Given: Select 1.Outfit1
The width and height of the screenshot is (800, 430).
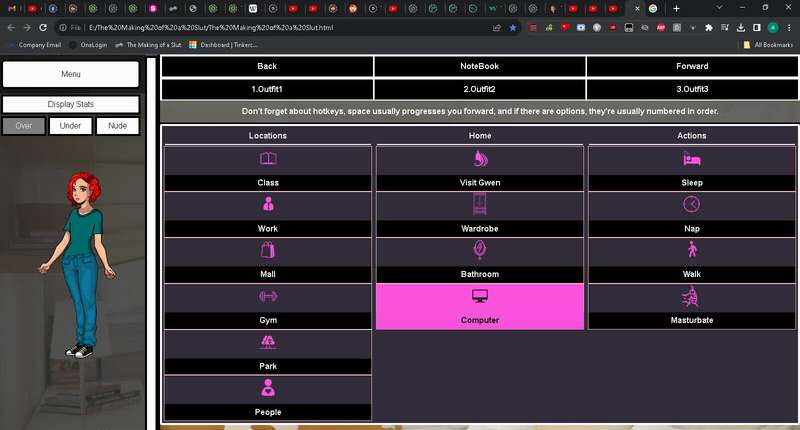Looking at the screenshot, I should [267, 89].
